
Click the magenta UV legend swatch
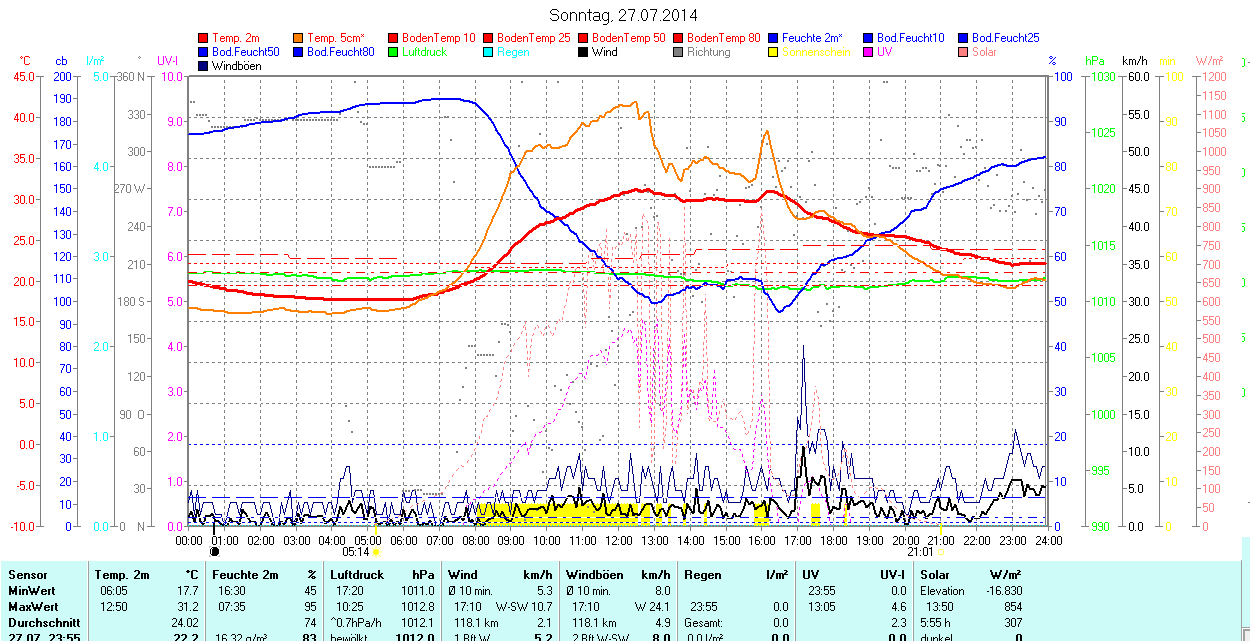pos(868,52)
